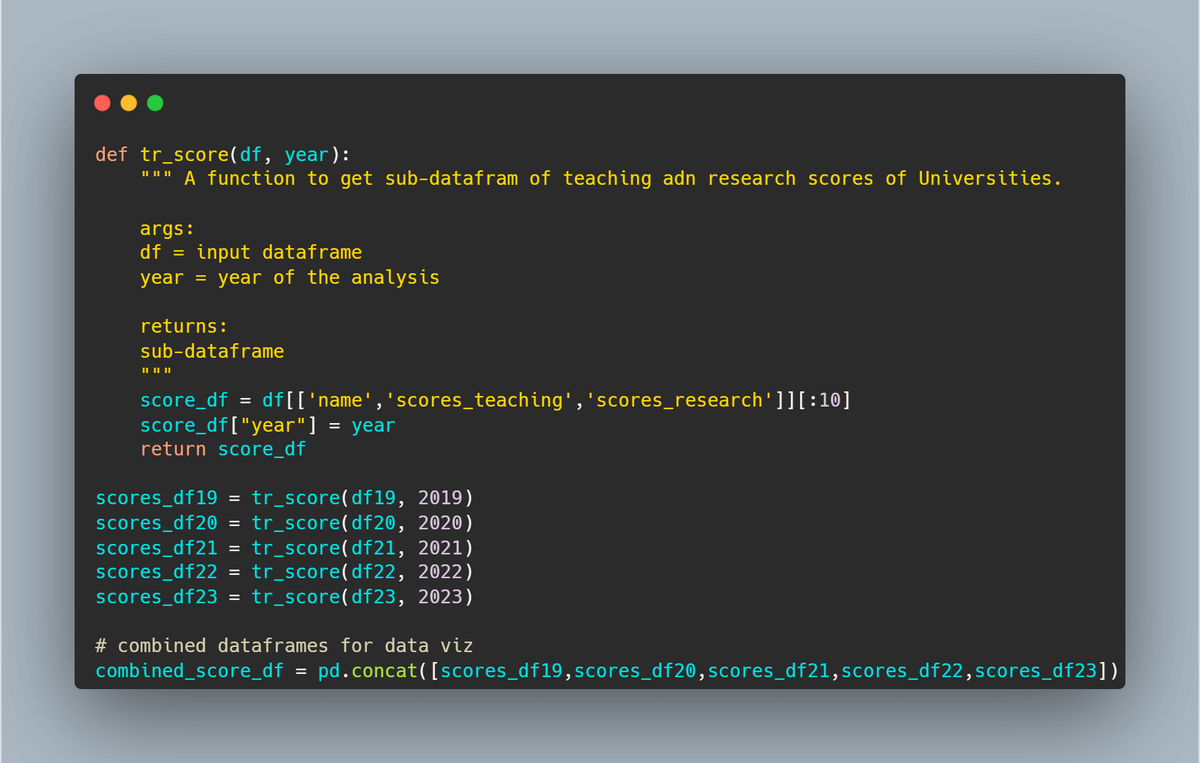
Task: Click the number 2019 argument
Action: [439, 498]
